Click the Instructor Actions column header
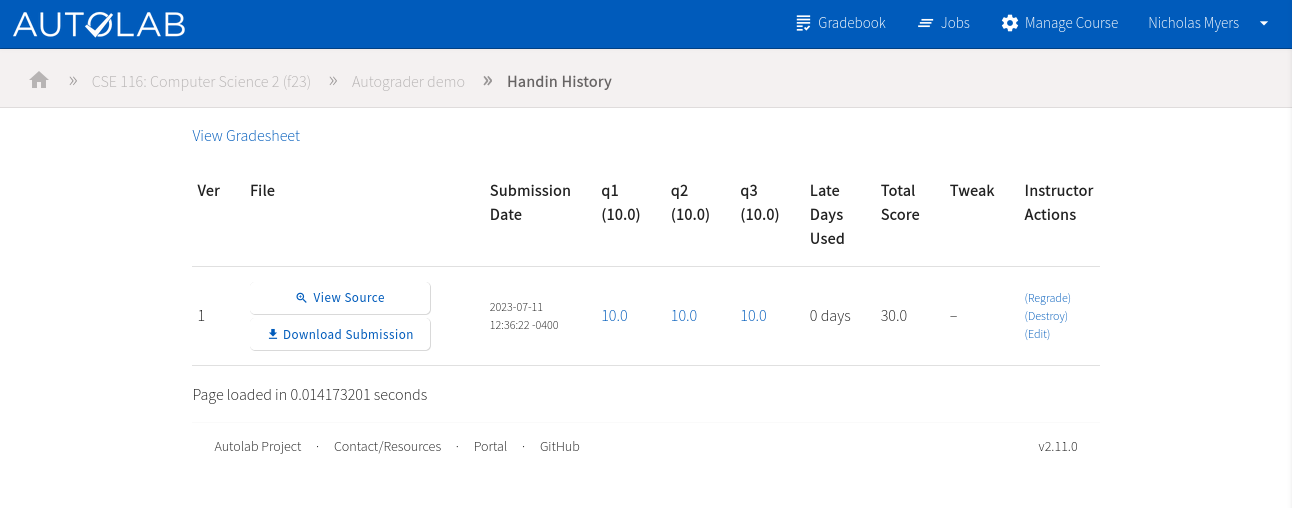This screenshot has width=1292, height=508. pos(1059,202)
